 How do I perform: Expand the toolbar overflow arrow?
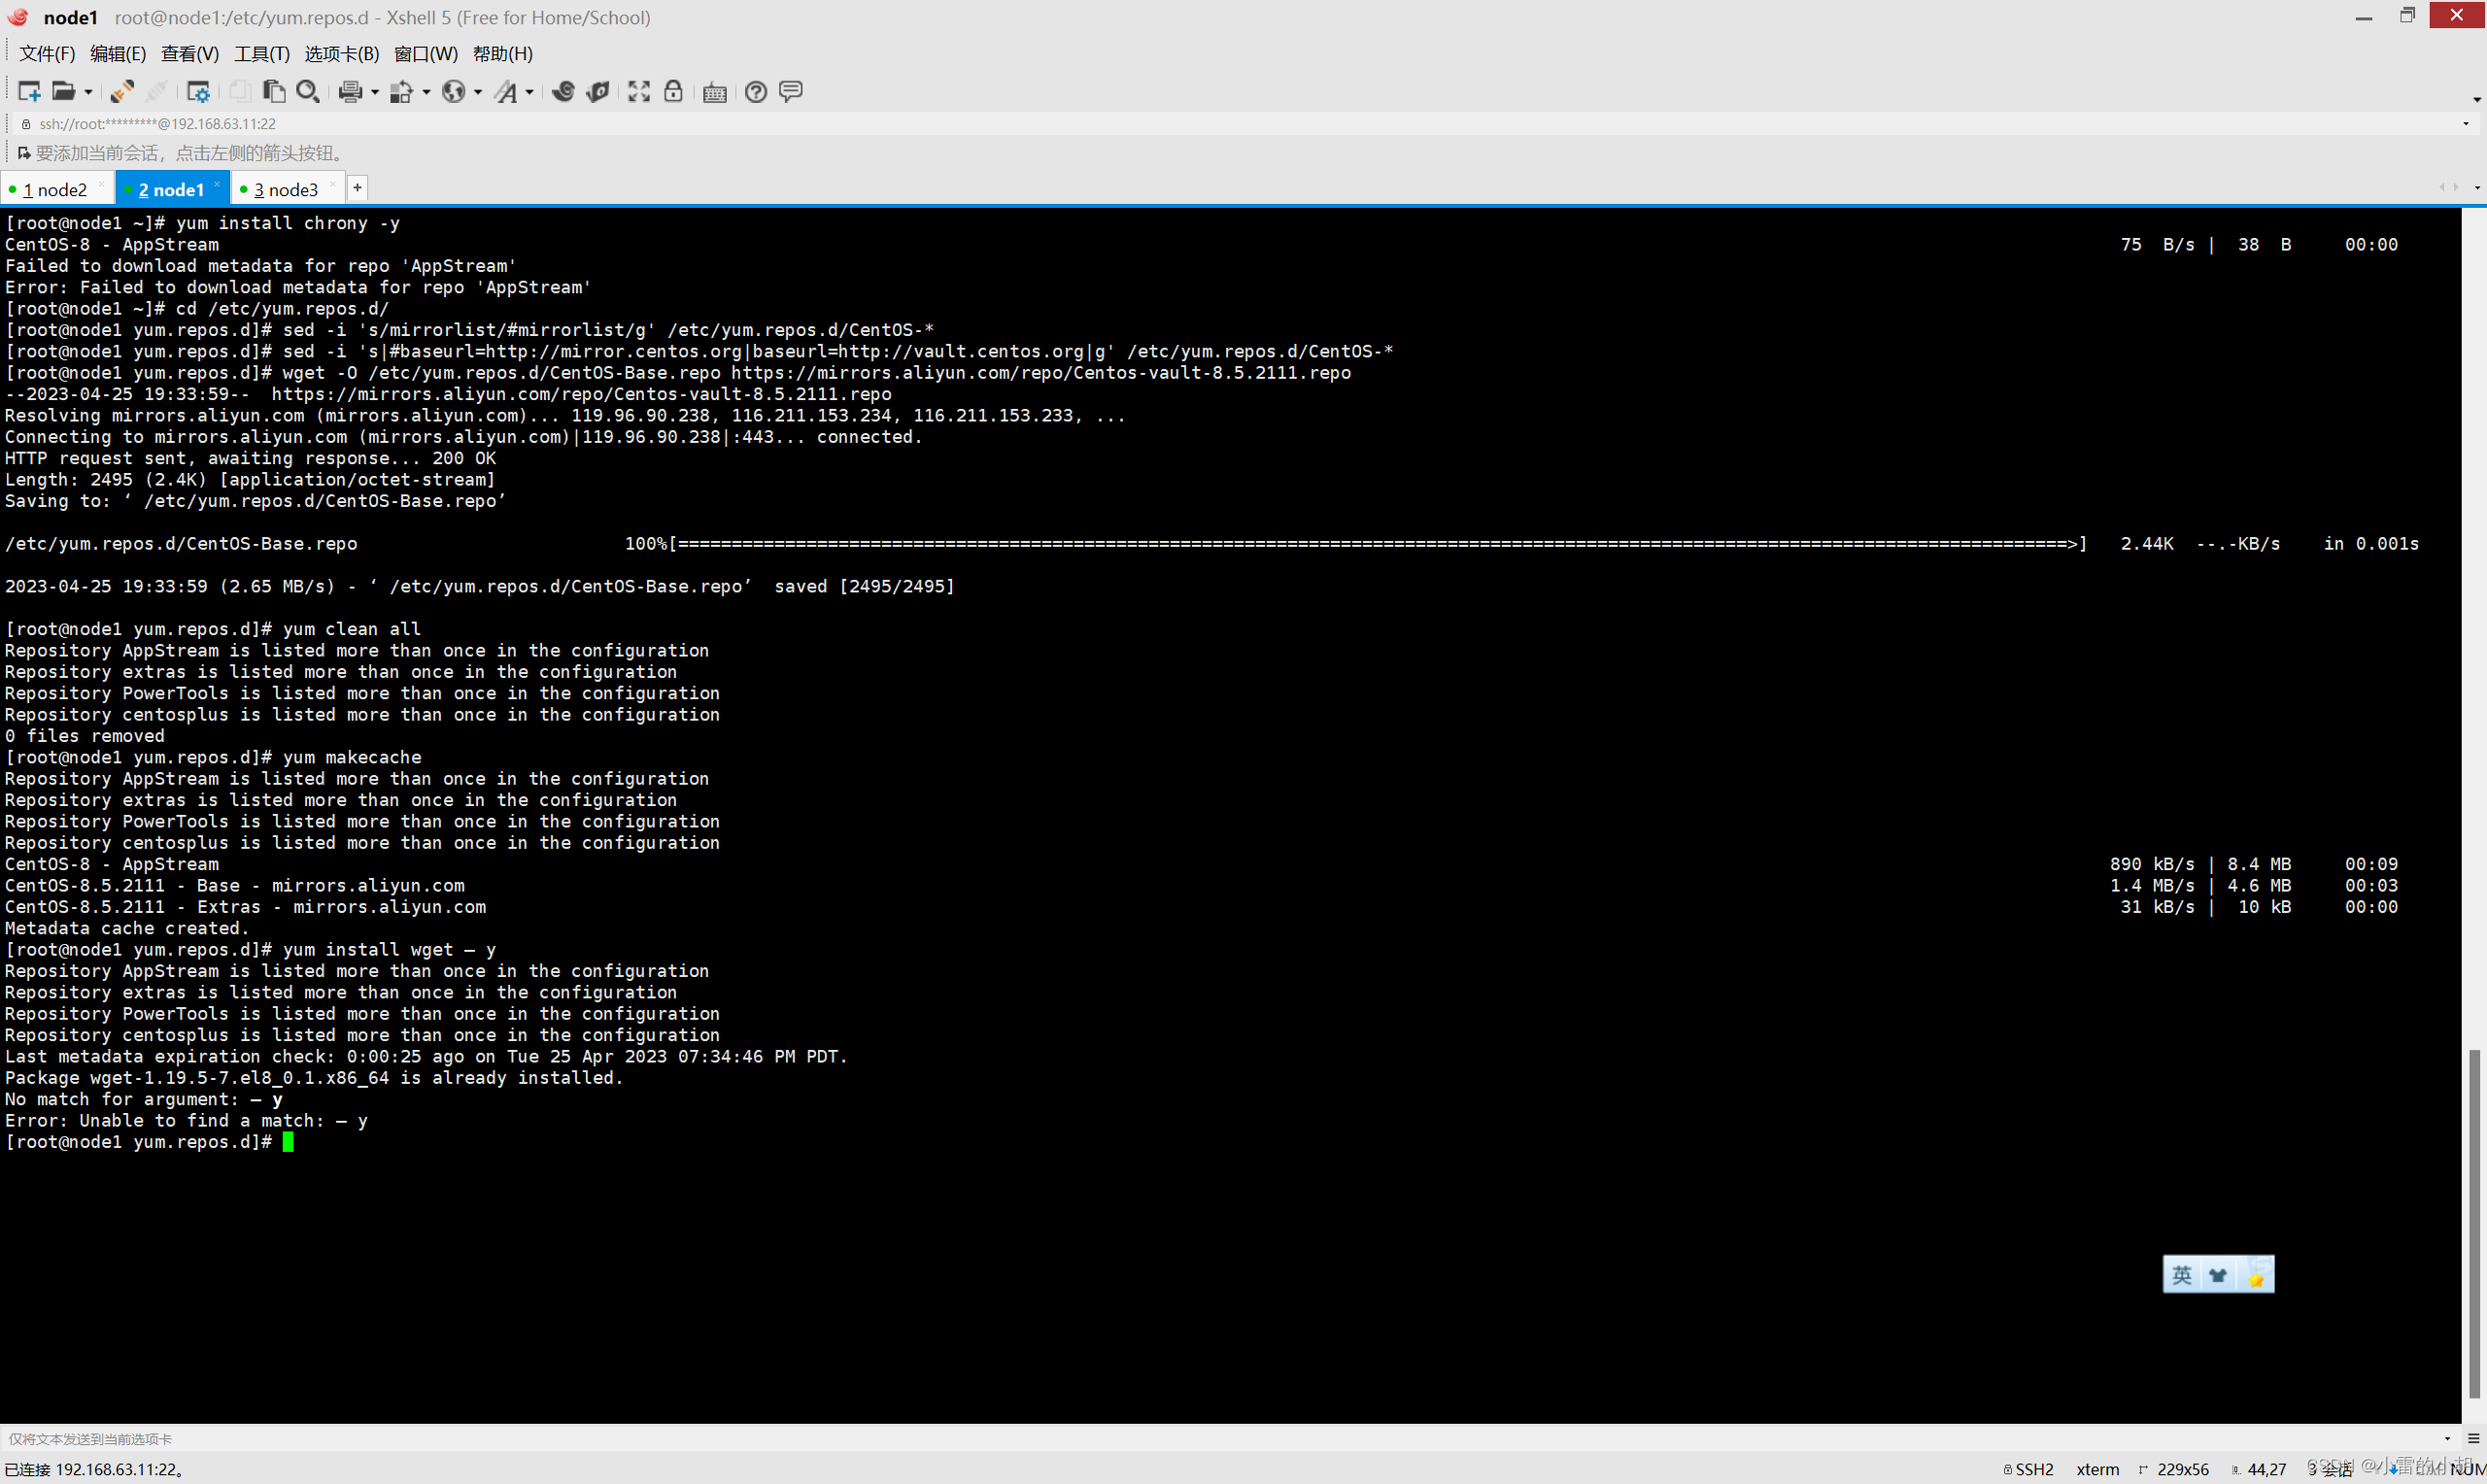pyautogui.click(x=2476, y=99)
